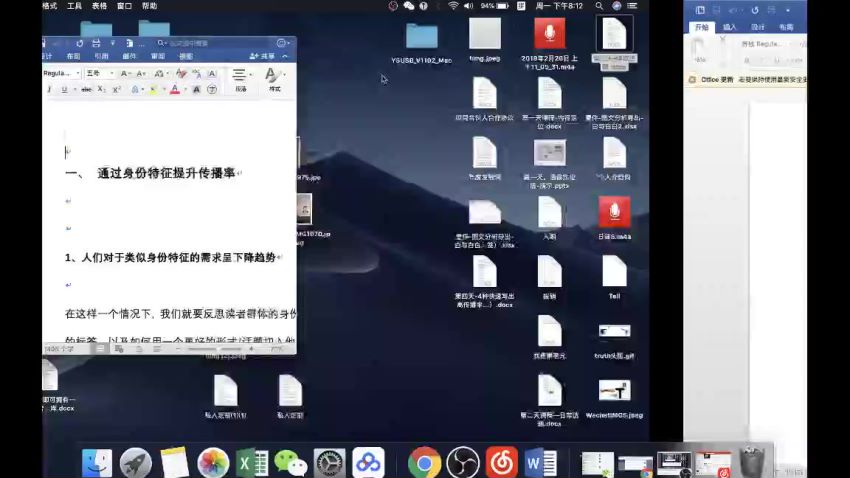Switch to 引用 tab in left Word window
Screen dimensions: 850x478
101,56
